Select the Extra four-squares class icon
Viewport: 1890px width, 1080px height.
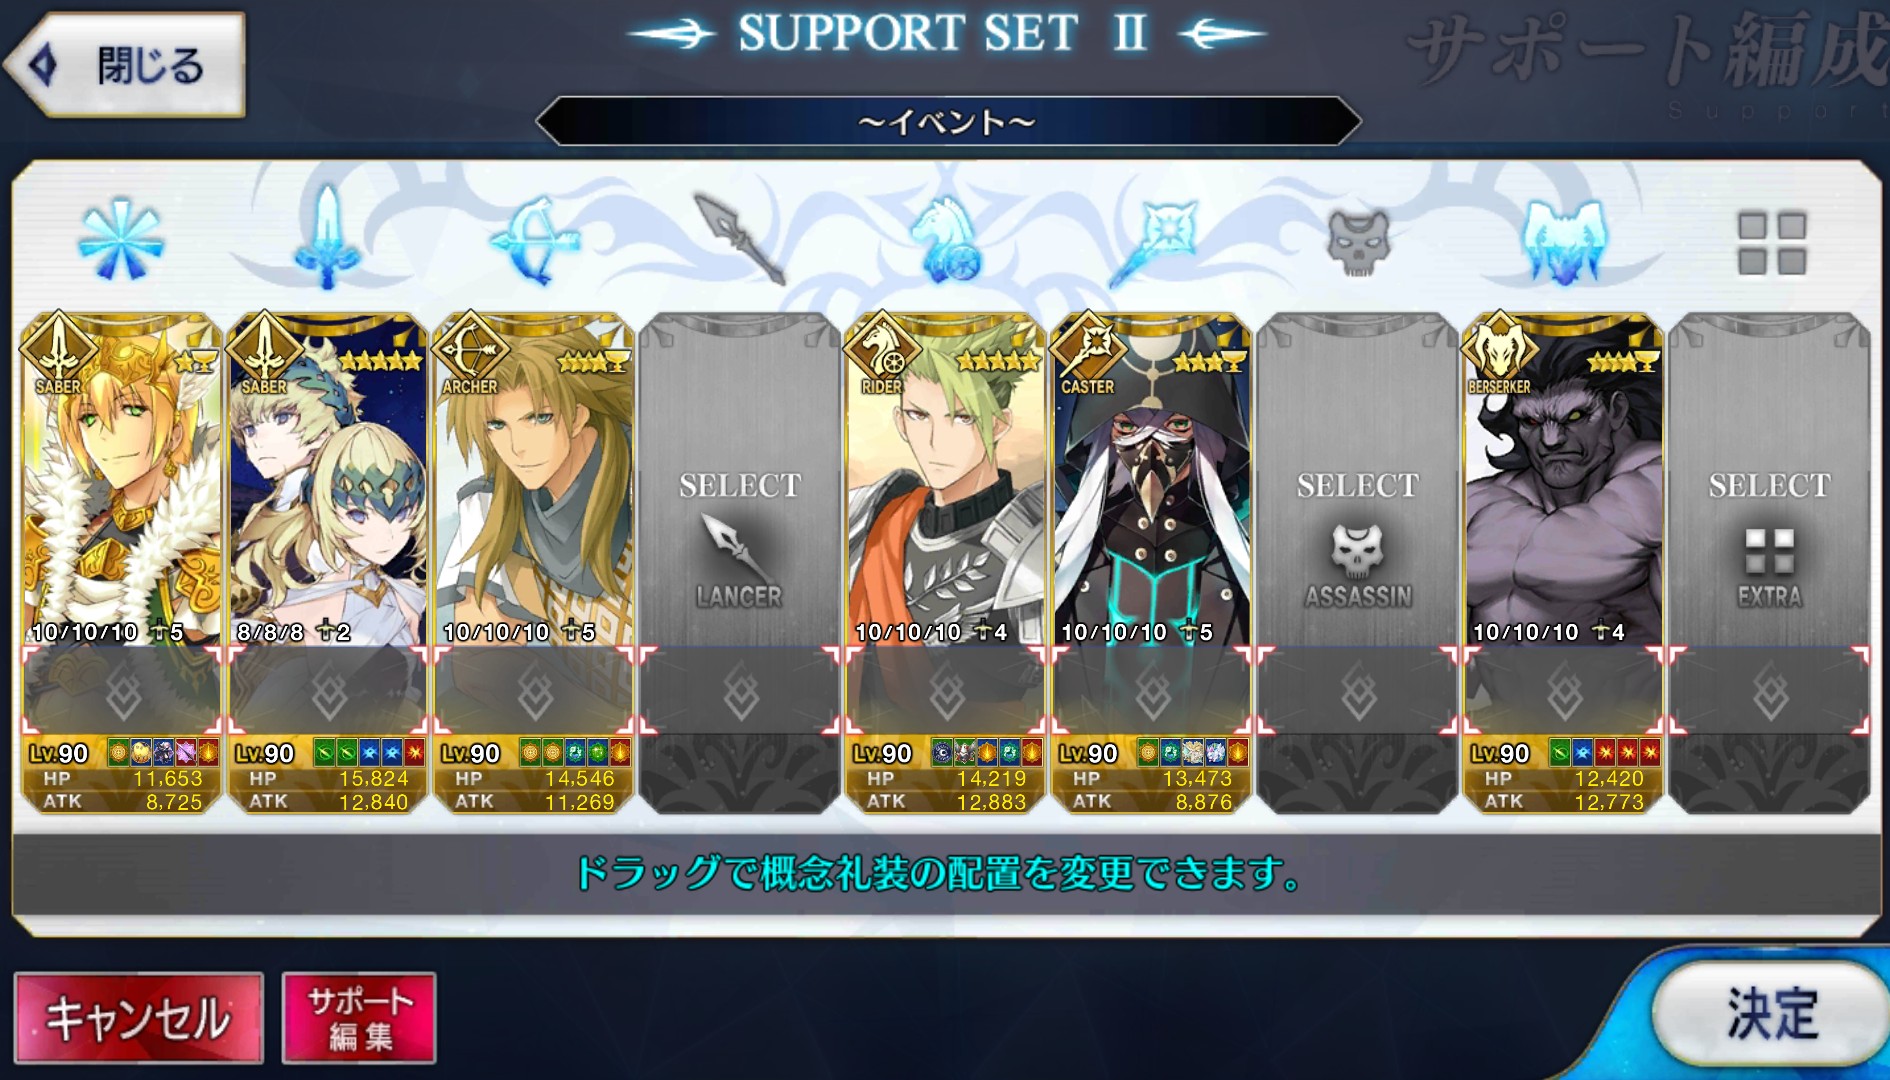(1771, 243)
